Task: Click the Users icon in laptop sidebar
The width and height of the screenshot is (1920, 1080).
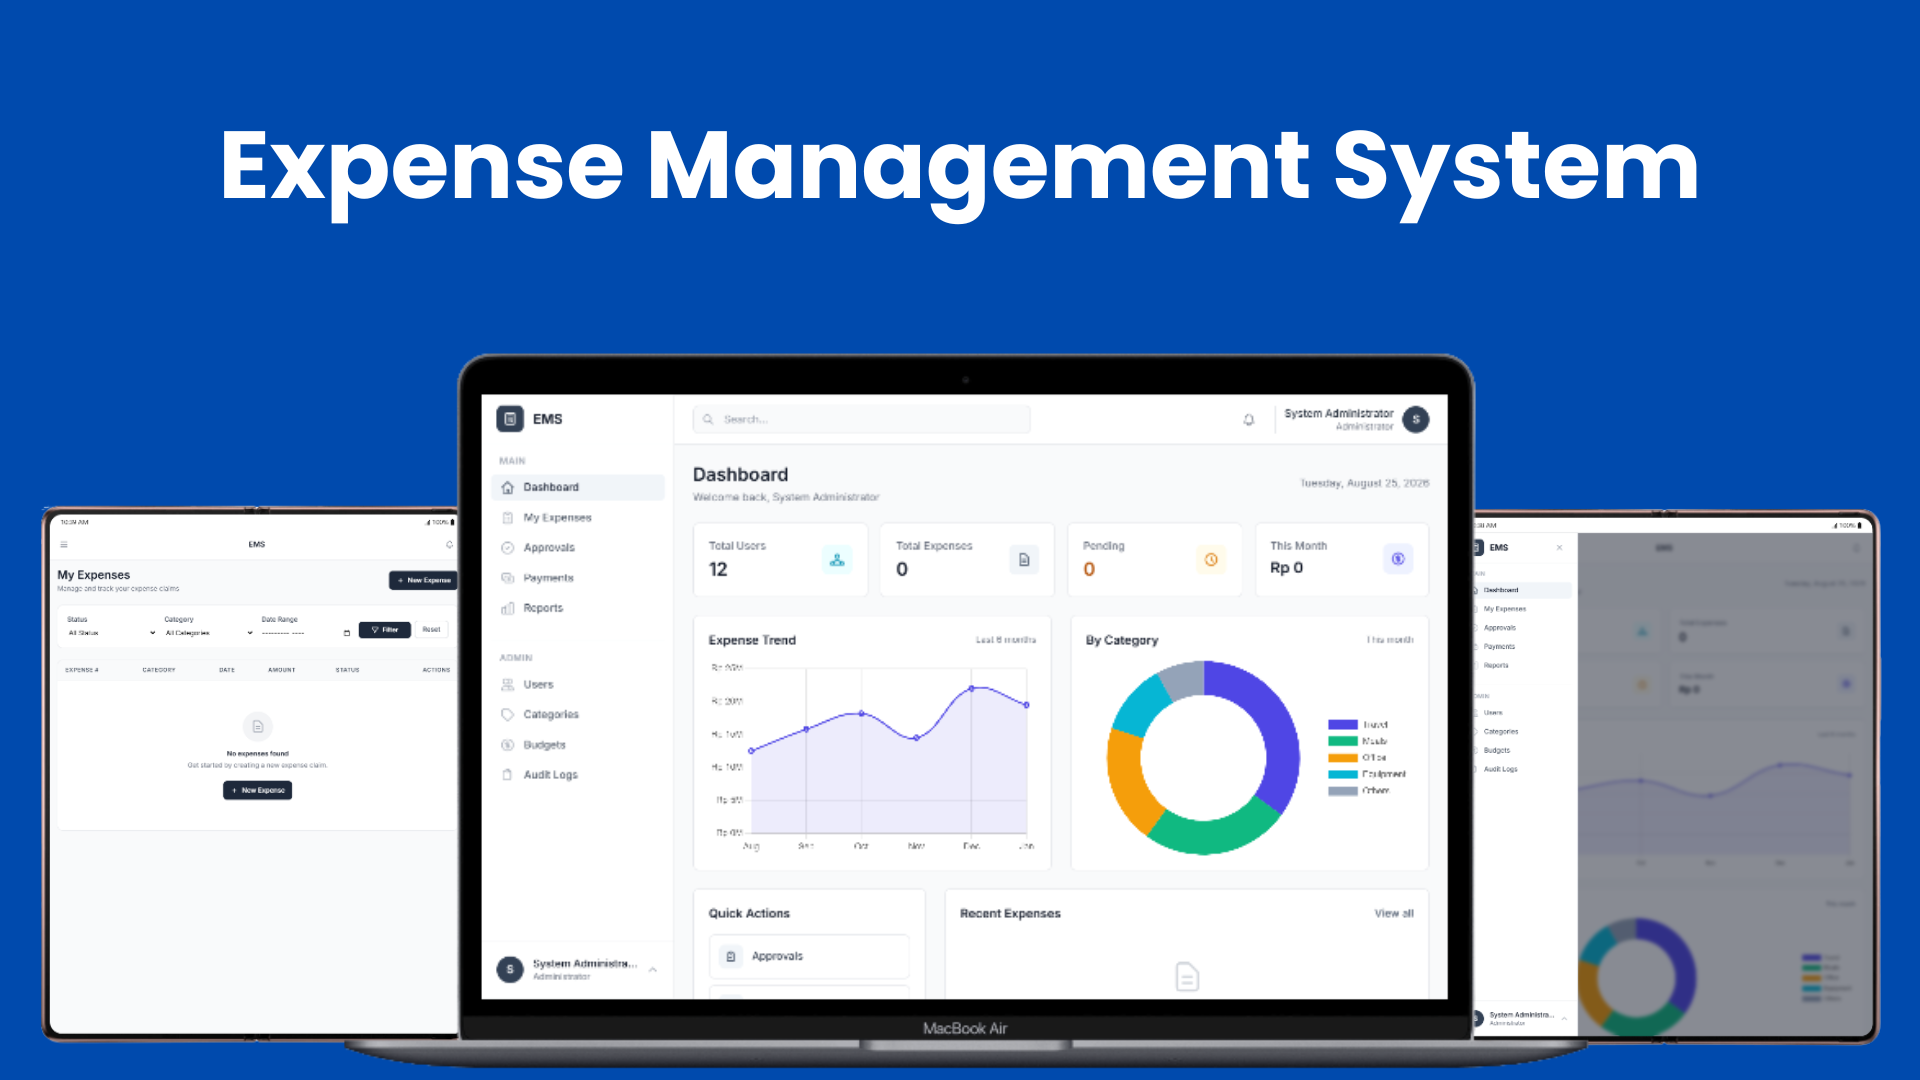Action: pyautogui.click(x=507, y=685)
